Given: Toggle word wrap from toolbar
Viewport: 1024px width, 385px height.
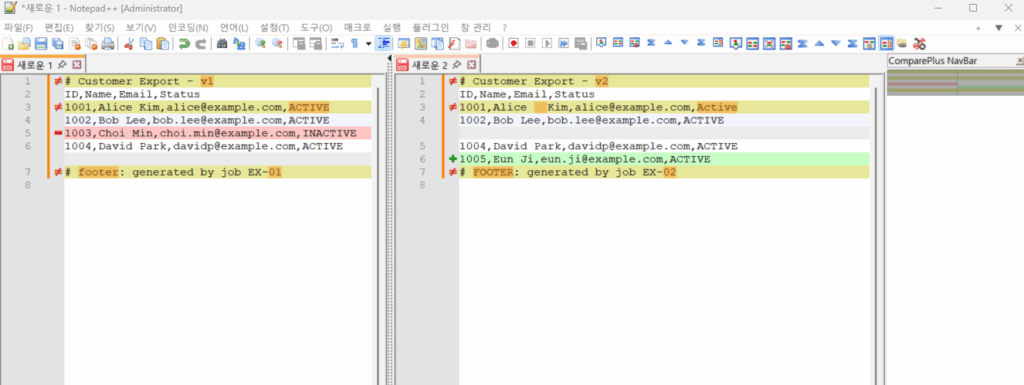Looking at the screenshot, I should [x=338, y=44].
